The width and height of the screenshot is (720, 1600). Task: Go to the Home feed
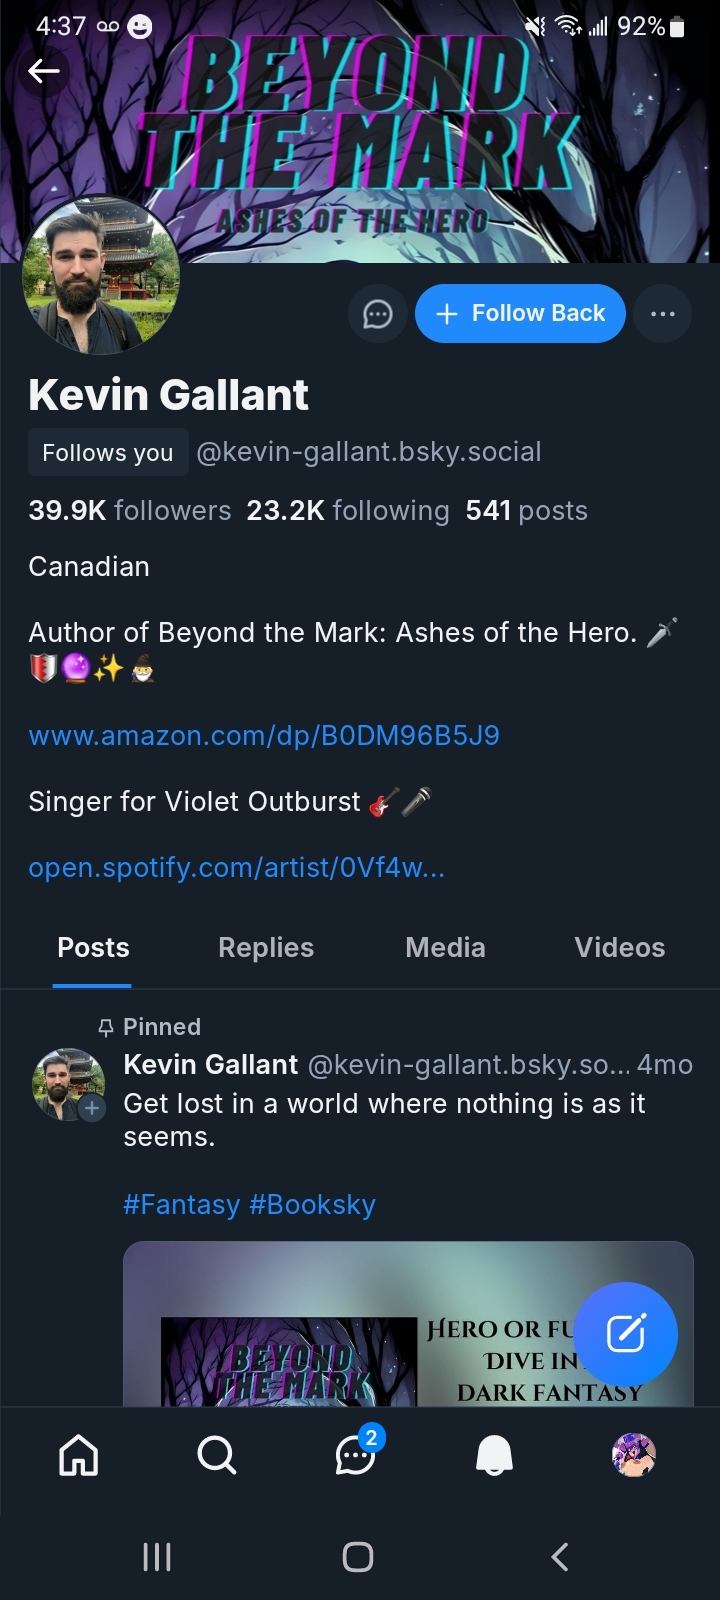79,1455
